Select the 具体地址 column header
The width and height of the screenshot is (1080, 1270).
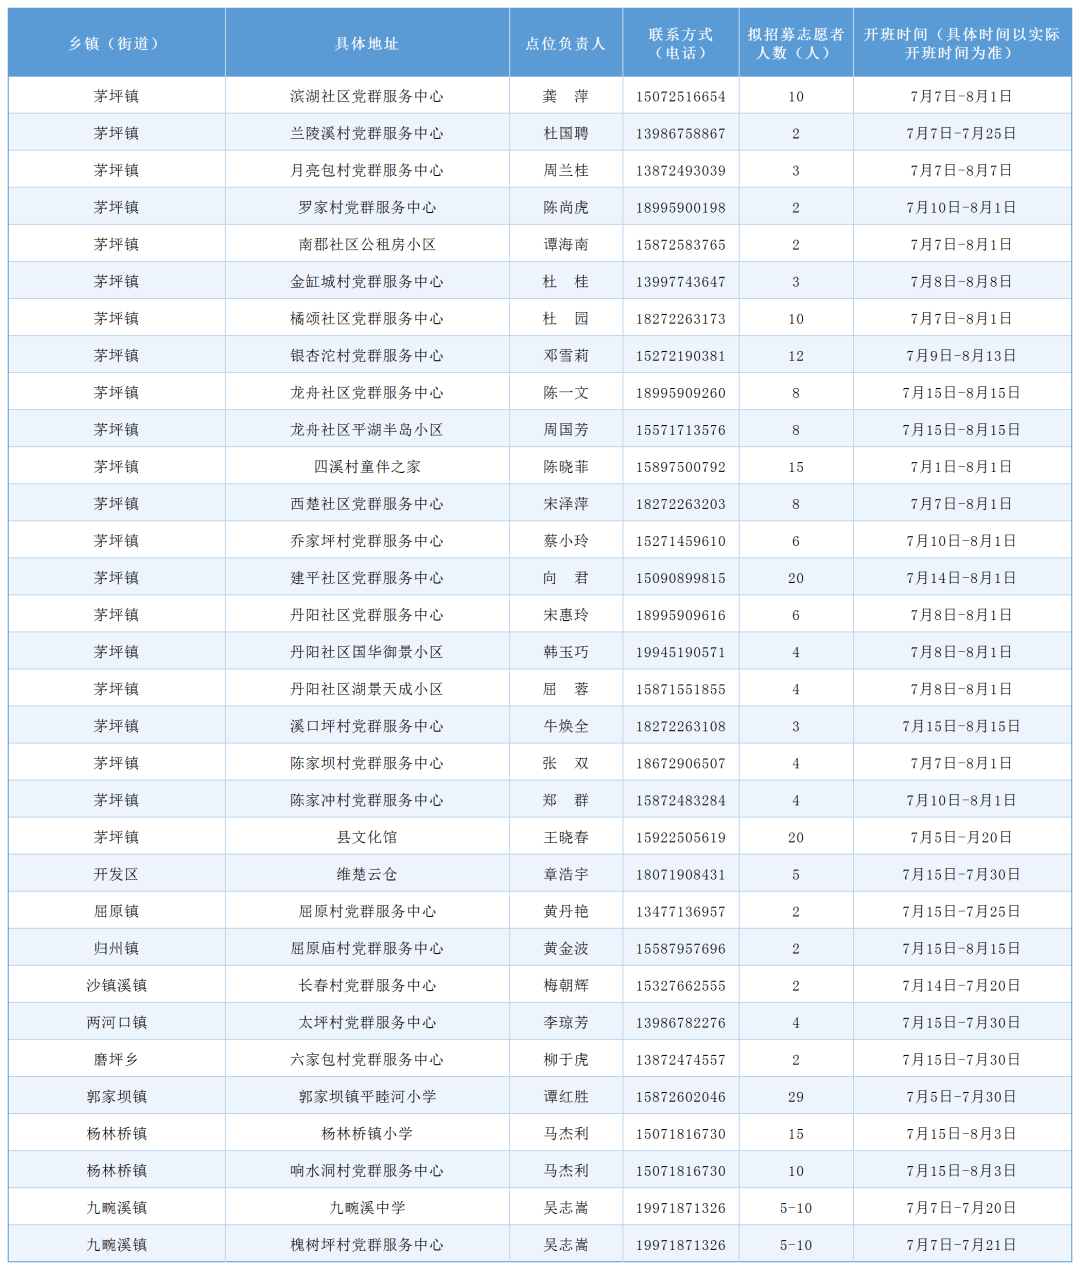click(366, 43)
